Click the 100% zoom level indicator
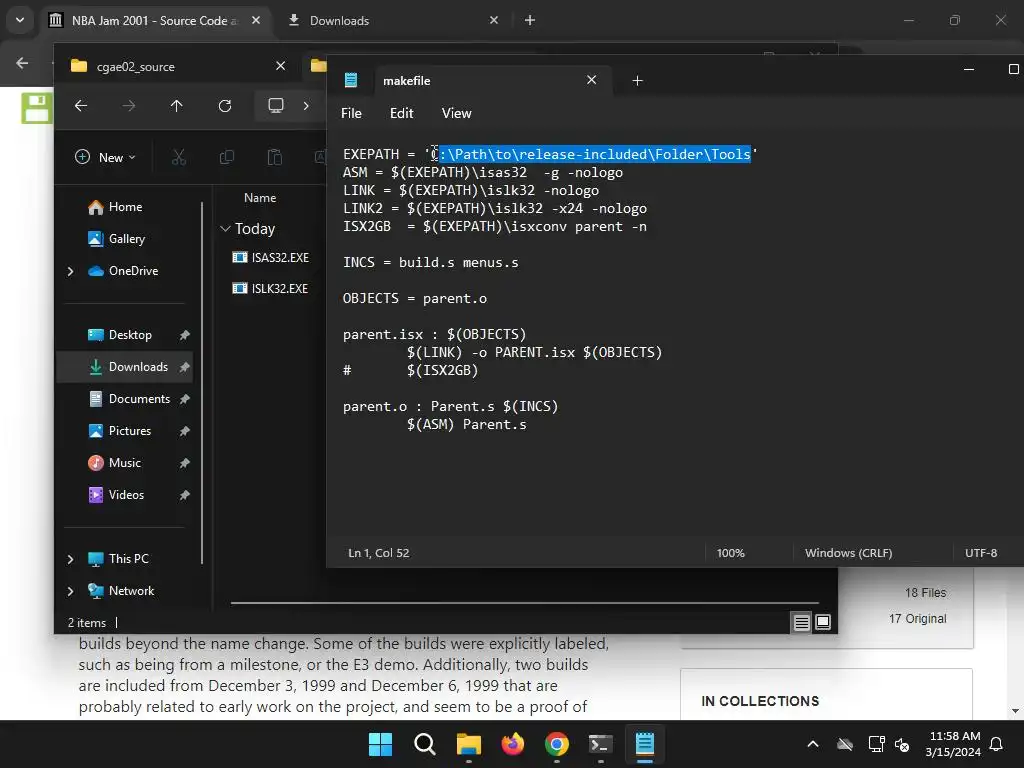Screen dimensions: 1024x768 (730, 553)
